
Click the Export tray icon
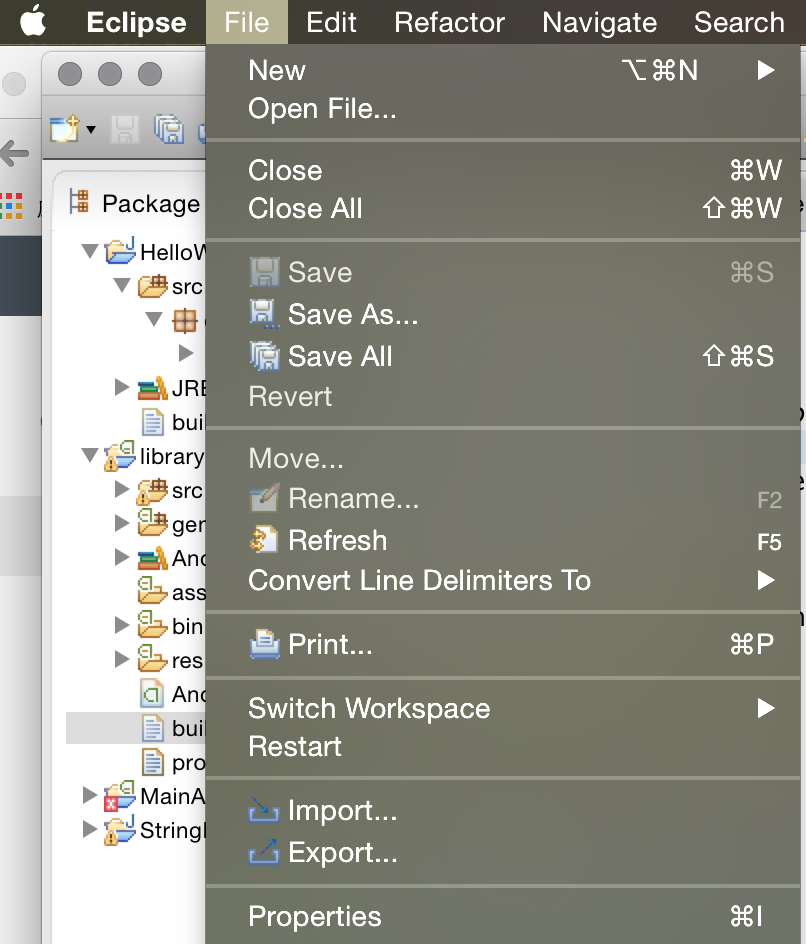(x=264, y=852)
